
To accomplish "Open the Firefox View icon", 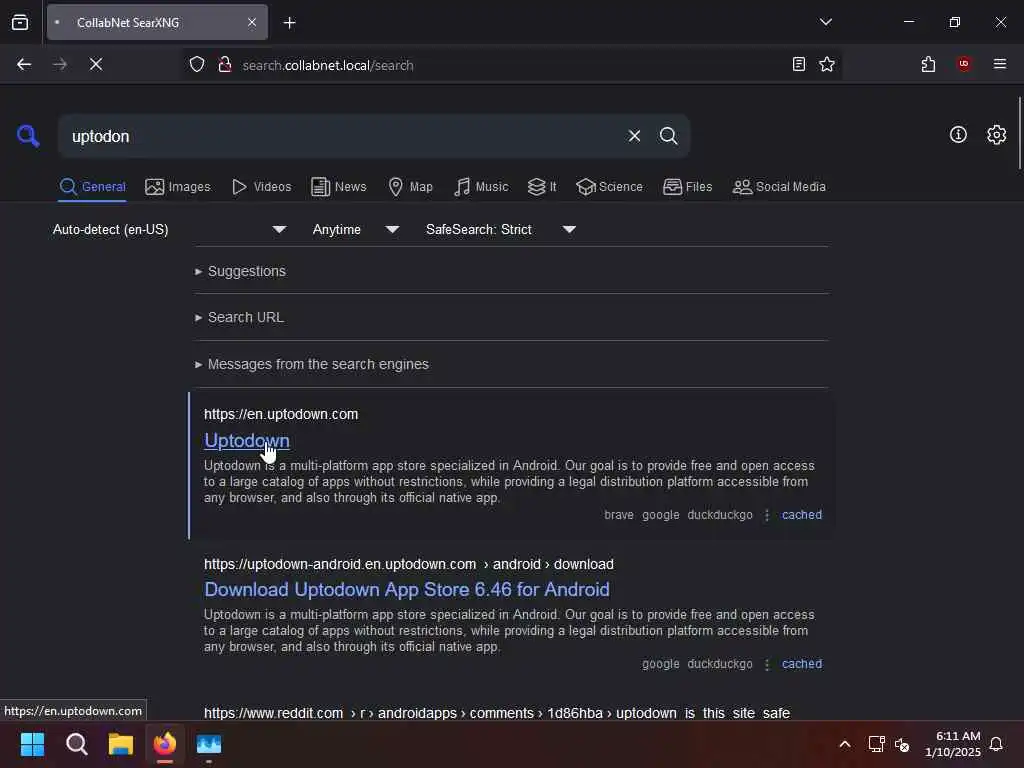I will click(20, 22).
